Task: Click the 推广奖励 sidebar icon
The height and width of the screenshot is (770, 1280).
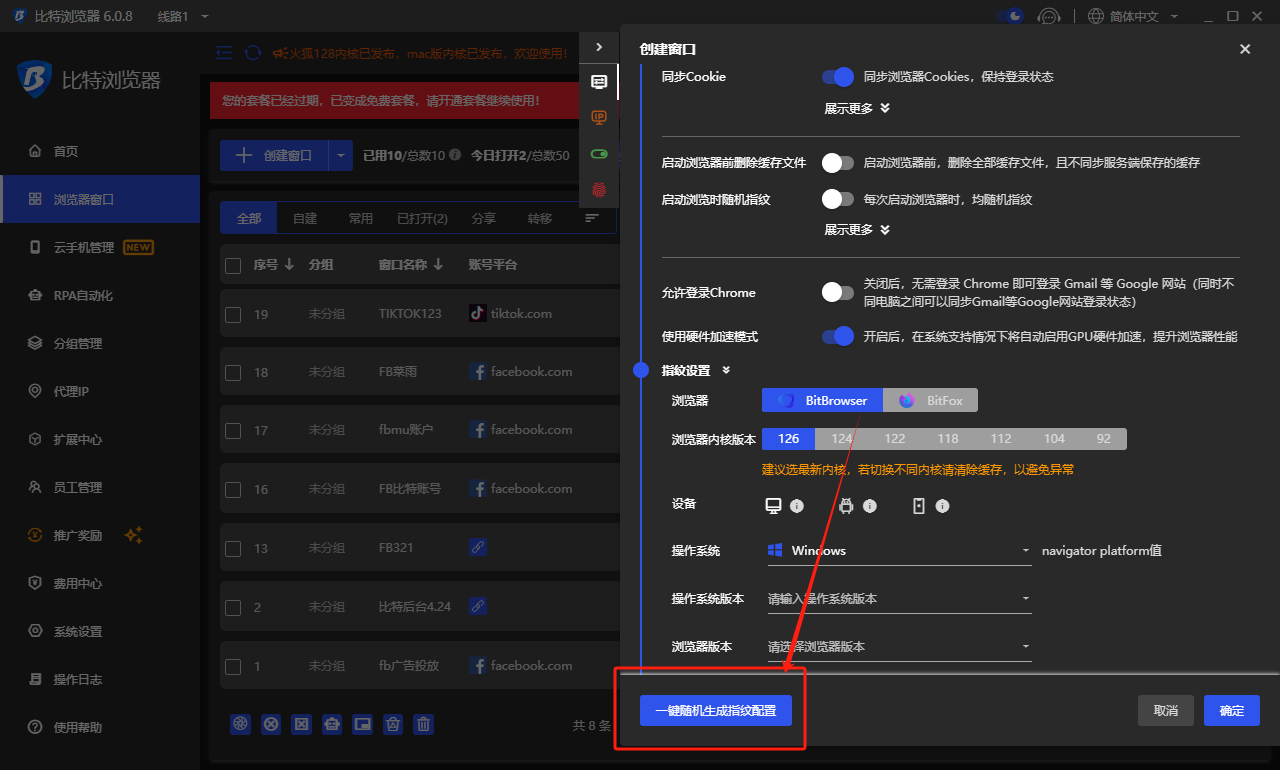Action: (x=35, y=535)
